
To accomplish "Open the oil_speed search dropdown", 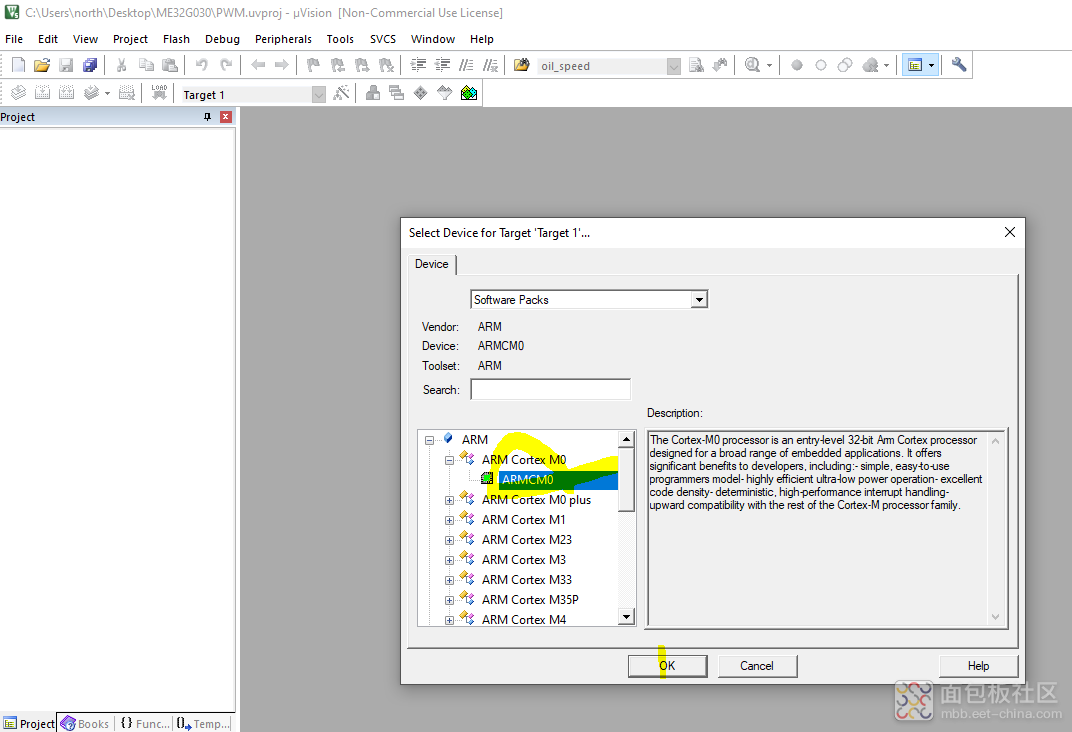I will click(673, 66).
